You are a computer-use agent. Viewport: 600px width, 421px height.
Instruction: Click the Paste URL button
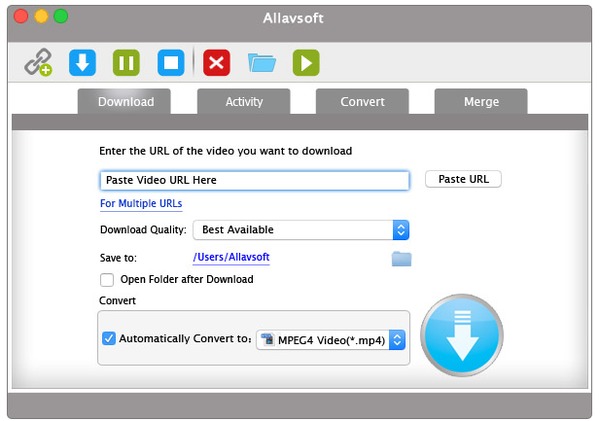coord(463,179)
